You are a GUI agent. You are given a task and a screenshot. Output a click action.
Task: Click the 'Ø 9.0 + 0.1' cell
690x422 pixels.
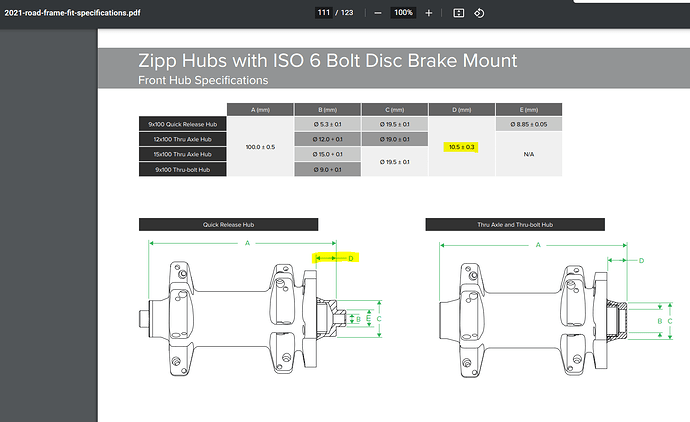[x=327, y=169]
